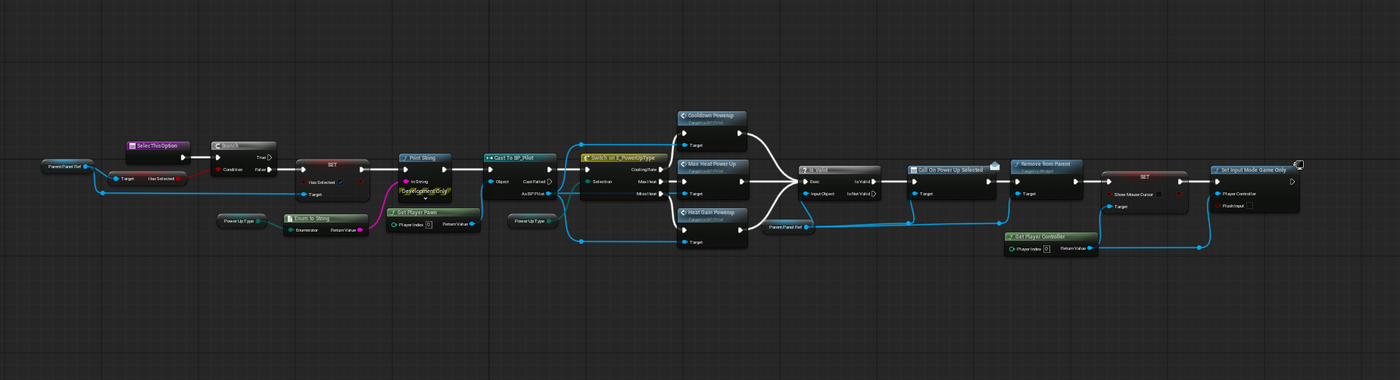Click the Cast Failed exec pin

[x=549, y=182]
